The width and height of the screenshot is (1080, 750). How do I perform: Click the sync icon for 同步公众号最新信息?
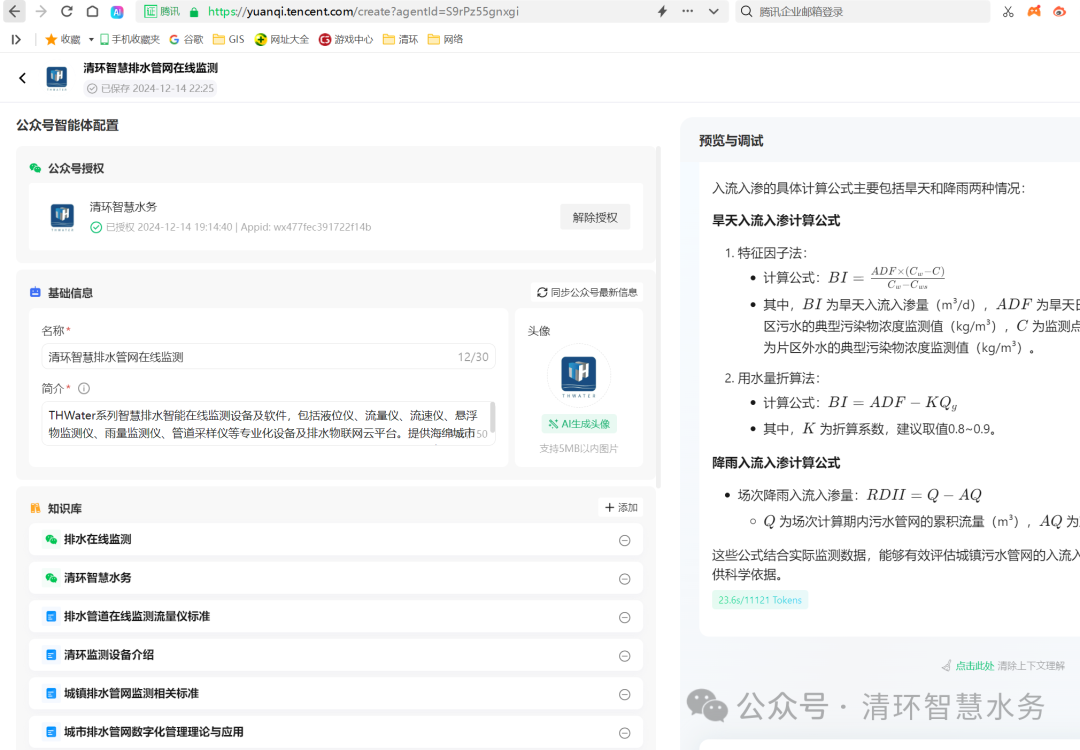coord(541,292)
